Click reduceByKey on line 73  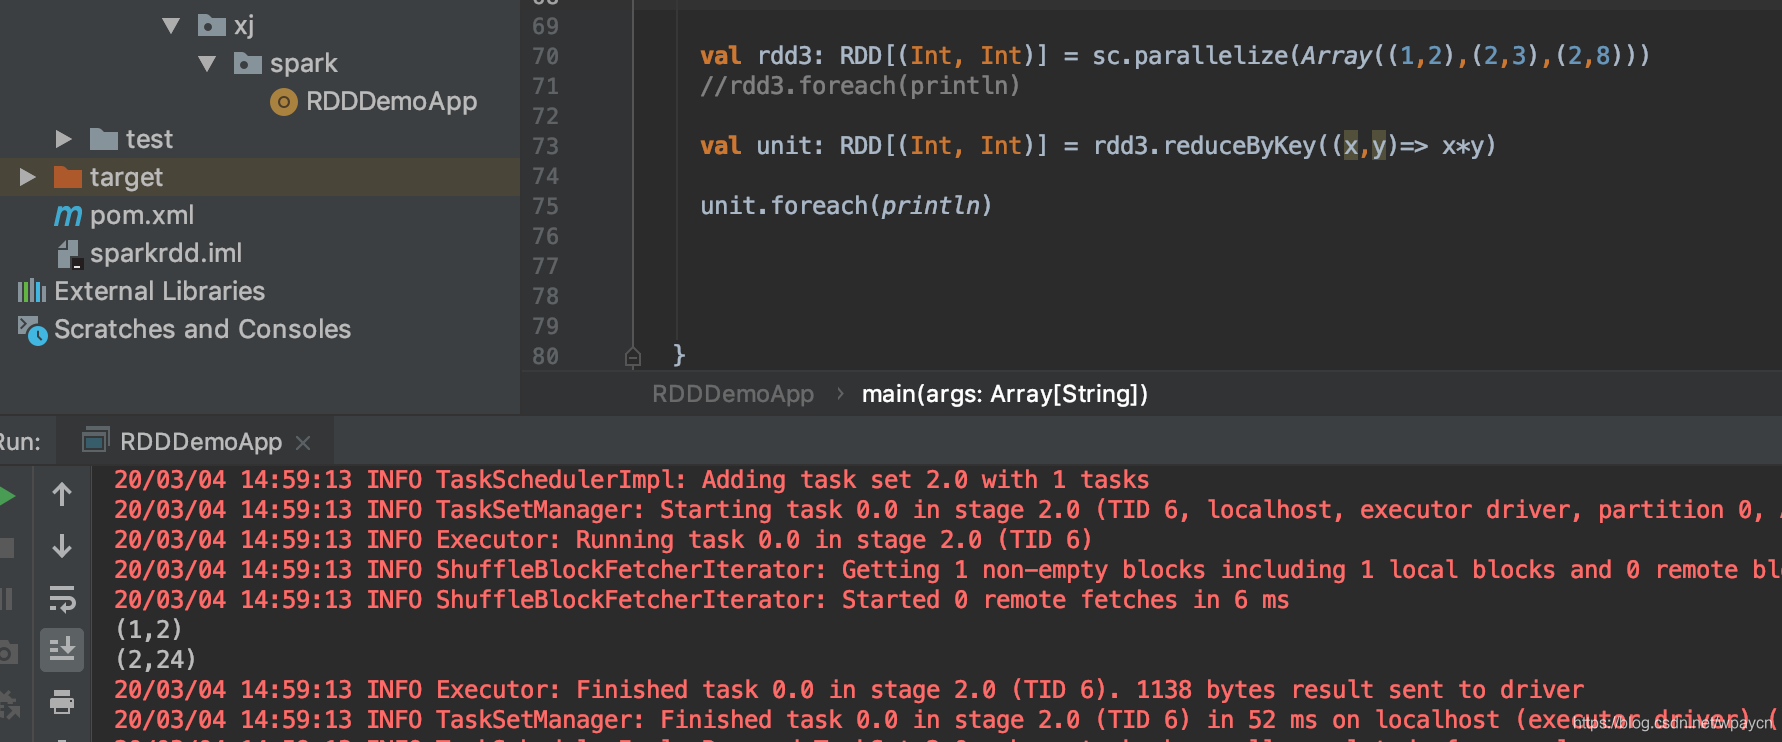(x=1239, y=146)
